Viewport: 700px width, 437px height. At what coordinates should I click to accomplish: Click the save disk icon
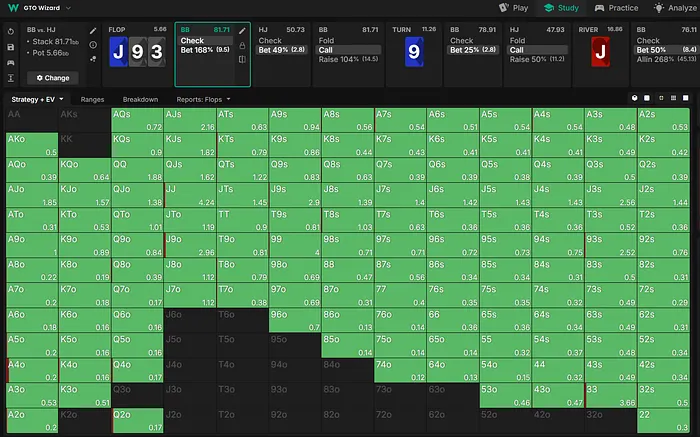(10, 47)
